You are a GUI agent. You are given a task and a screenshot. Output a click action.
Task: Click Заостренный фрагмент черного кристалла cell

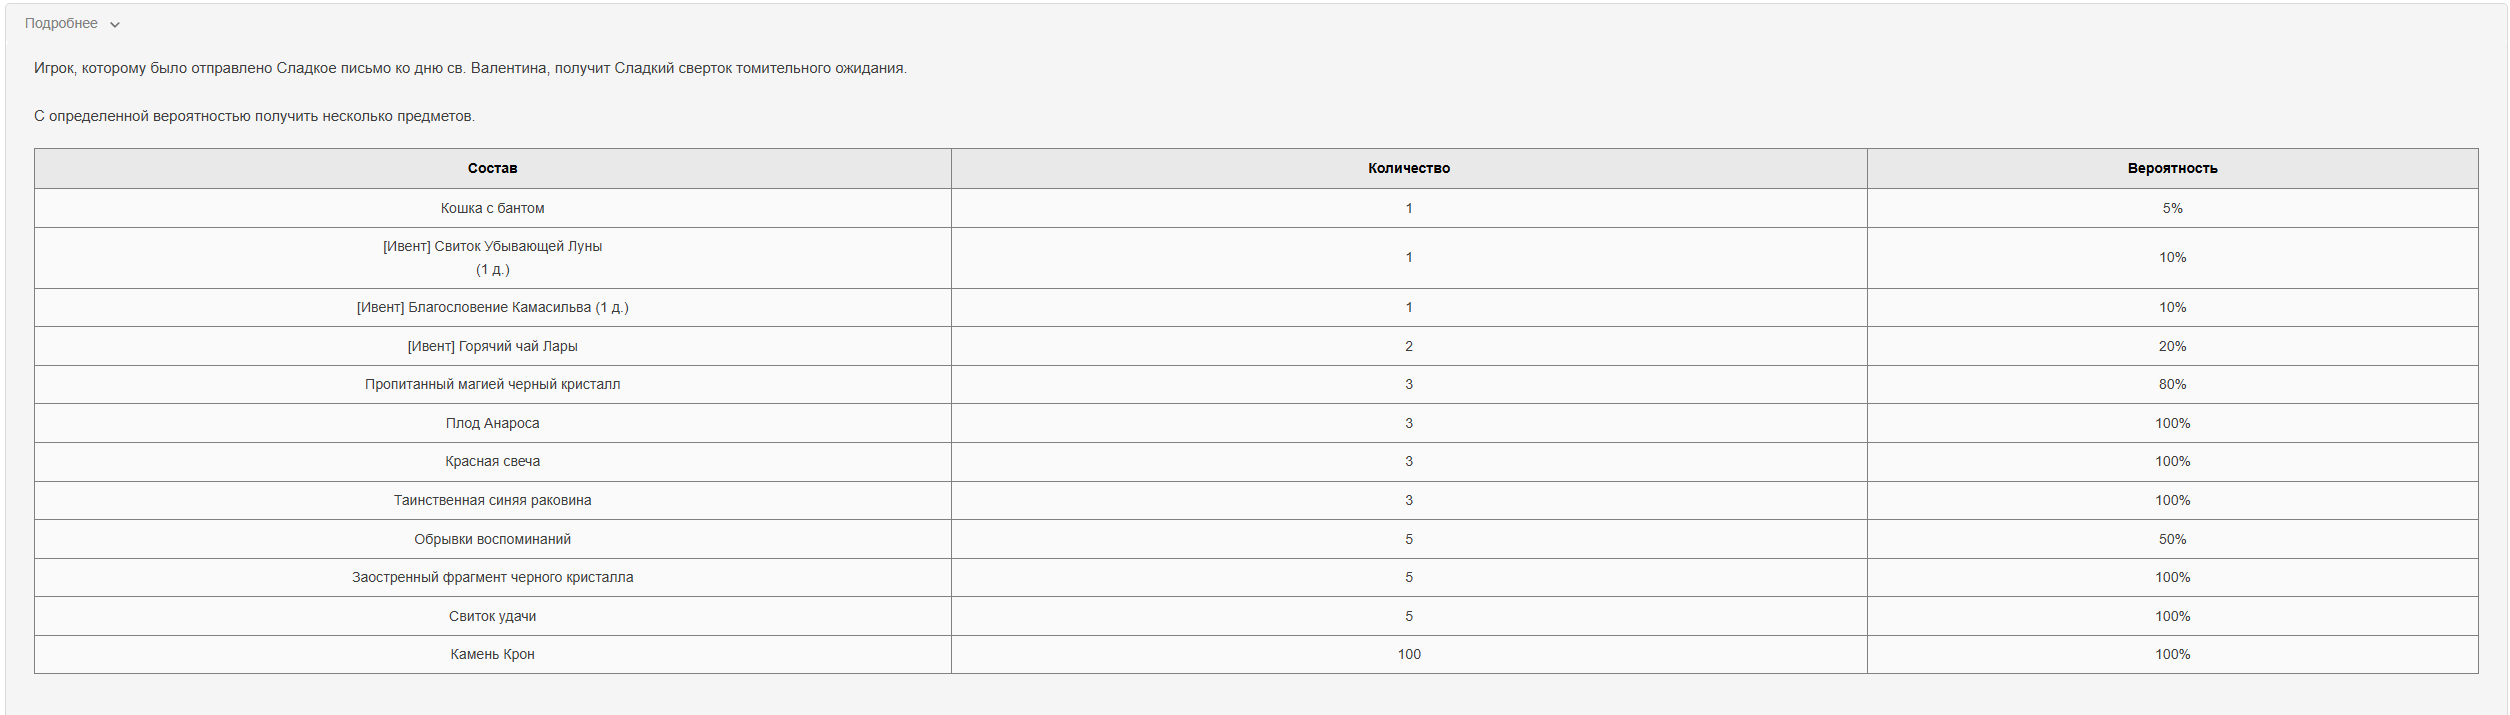(x=492, y=577)
